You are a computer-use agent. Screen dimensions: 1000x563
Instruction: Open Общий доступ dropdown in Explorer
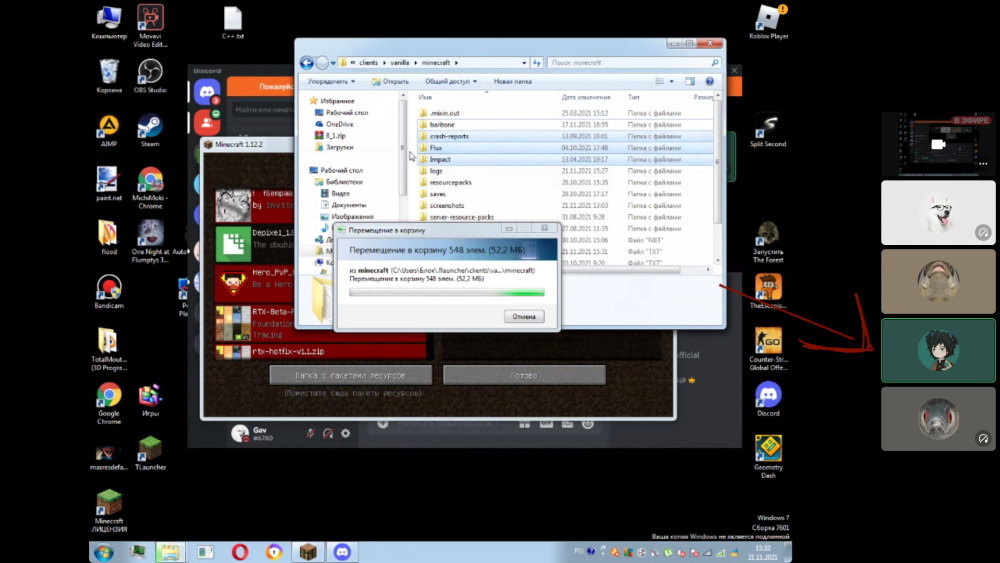450,82
